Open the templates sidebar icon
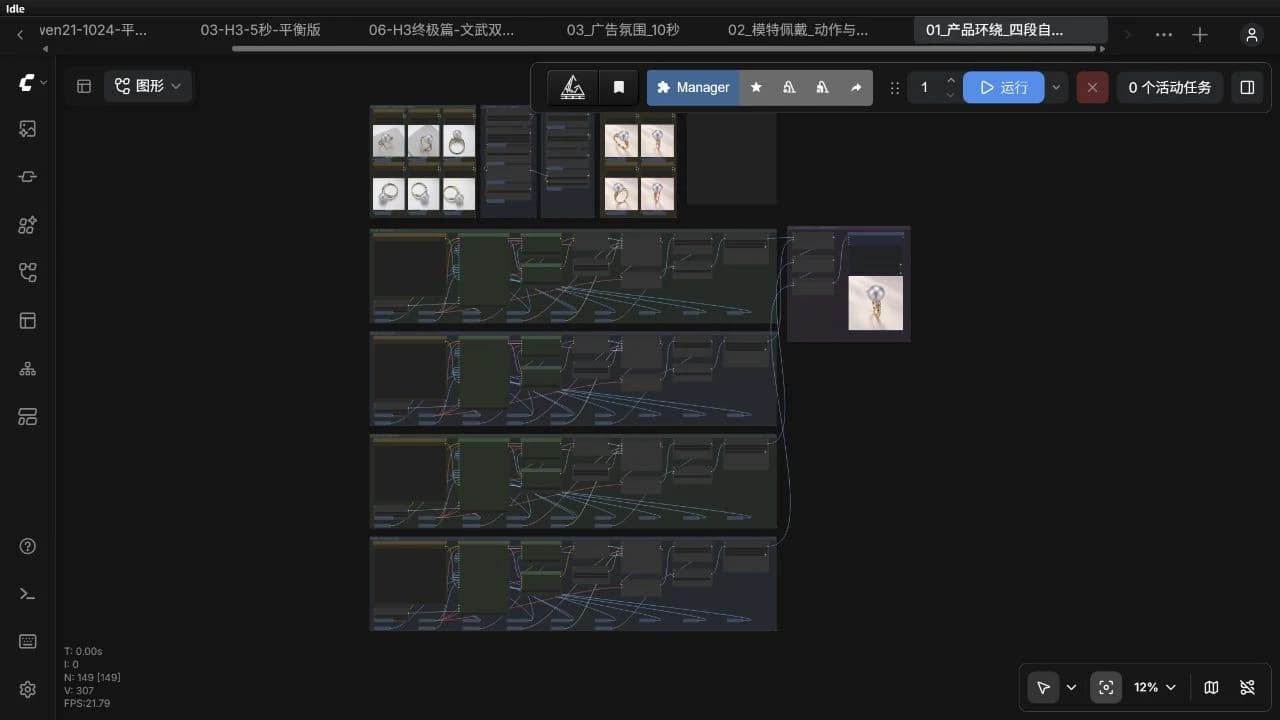This screenshot has height=720, width=1280. (27, 320)
